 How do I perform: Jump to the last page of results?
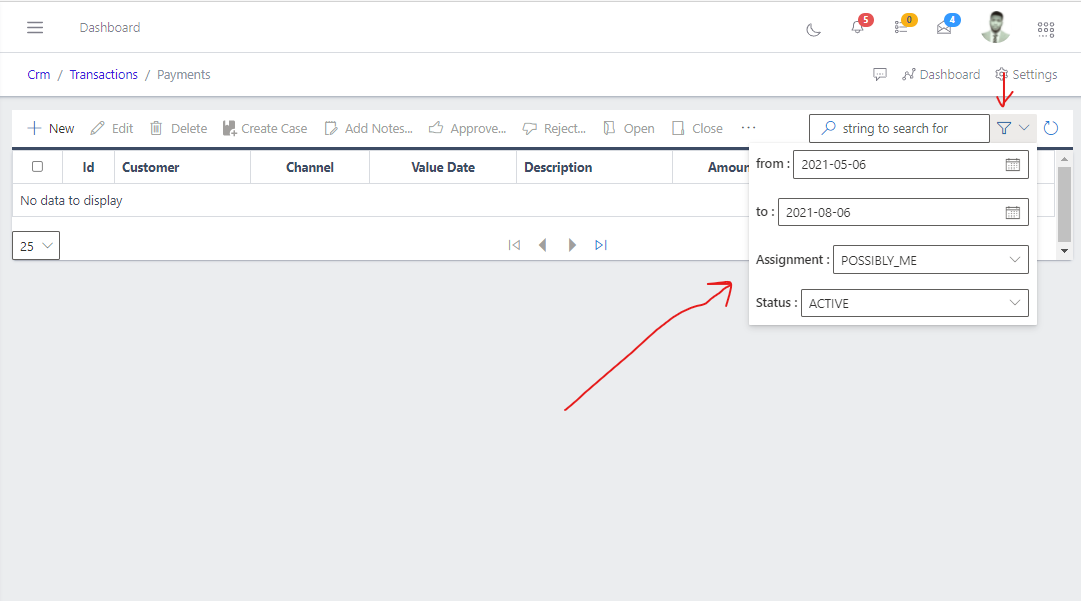point(601,245)
